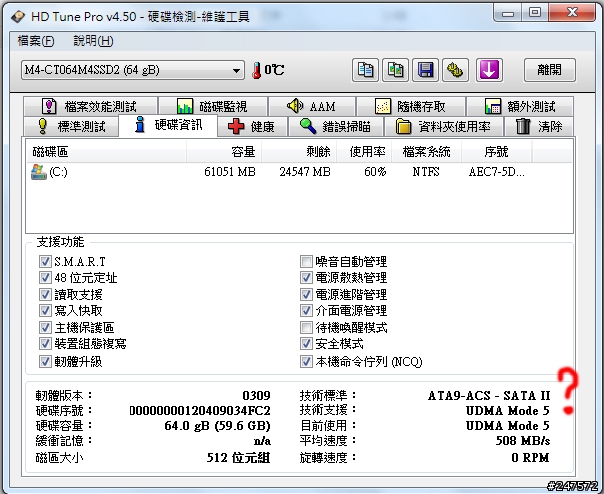The width and height of the screenshot is (604, 494).
Task: Toggle the S.M.A.R.T checkbox
Action: tap(45, 262)
